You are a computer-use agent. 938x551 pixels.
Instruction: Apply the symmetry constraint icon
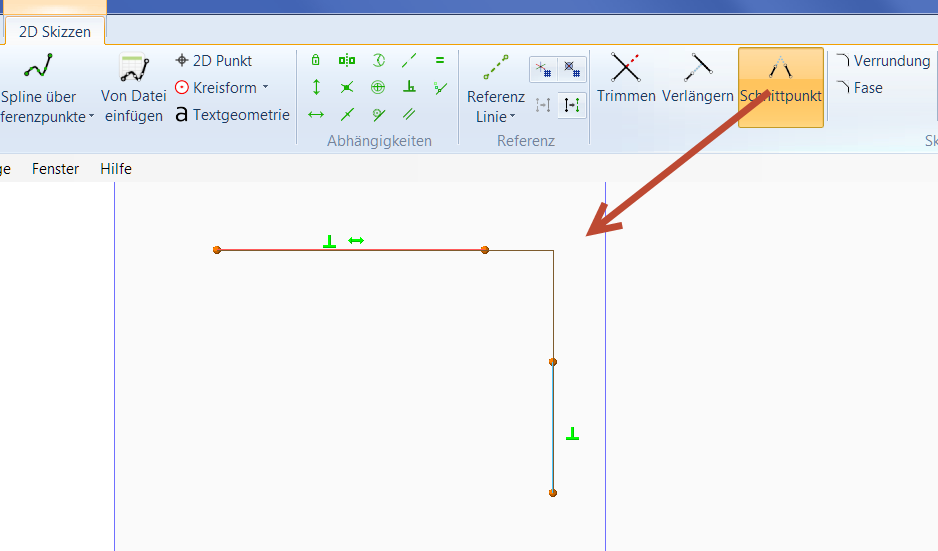[x=347, y=60]
